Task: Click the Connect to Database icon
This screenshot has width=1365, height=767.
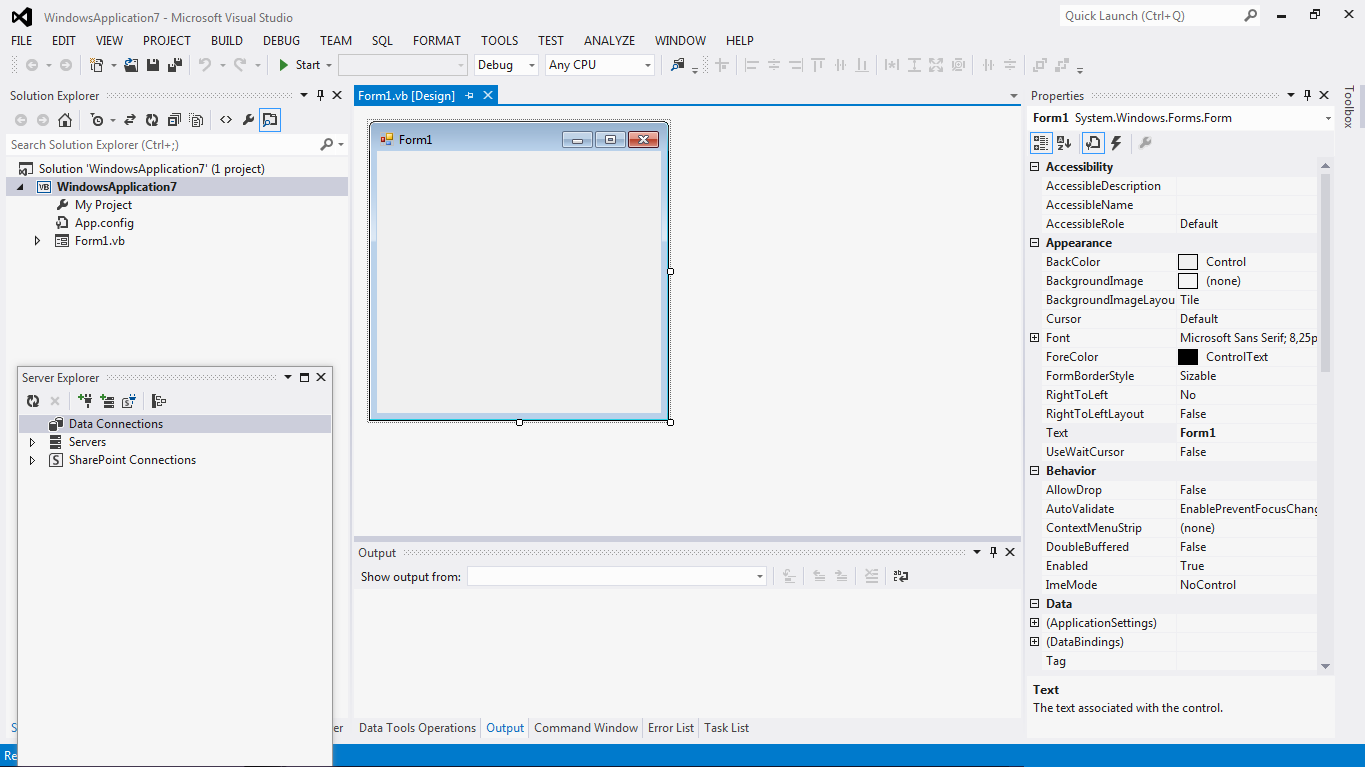Action: tap(85, 400)
